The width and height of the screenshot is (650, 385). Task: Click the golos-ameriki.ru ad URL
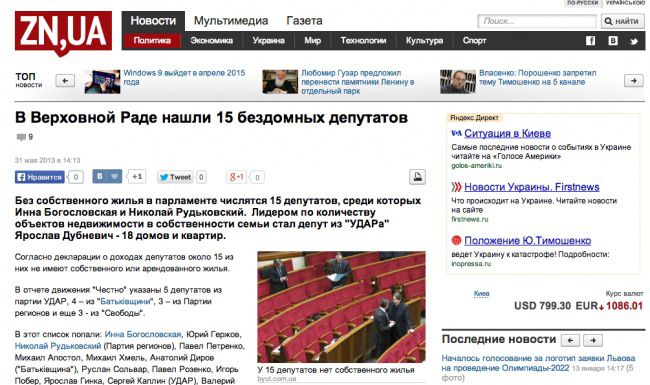476,166
